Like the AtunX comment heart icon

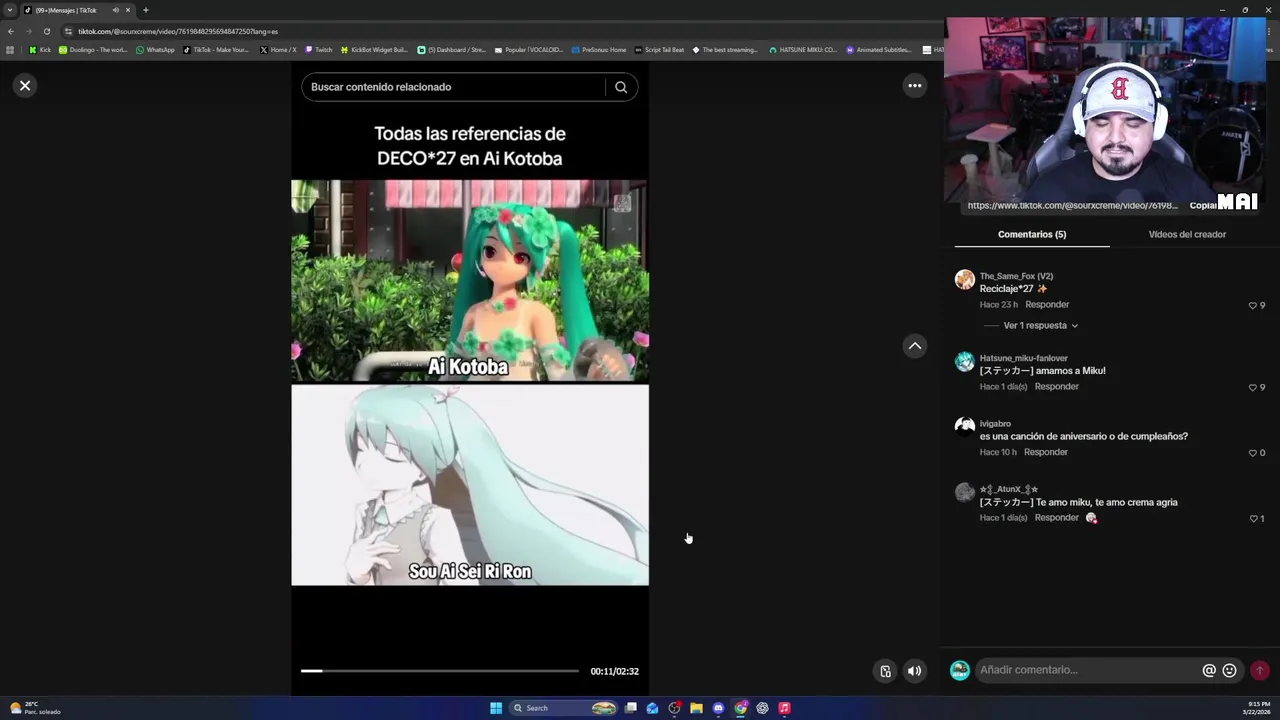coord(1253,519)
